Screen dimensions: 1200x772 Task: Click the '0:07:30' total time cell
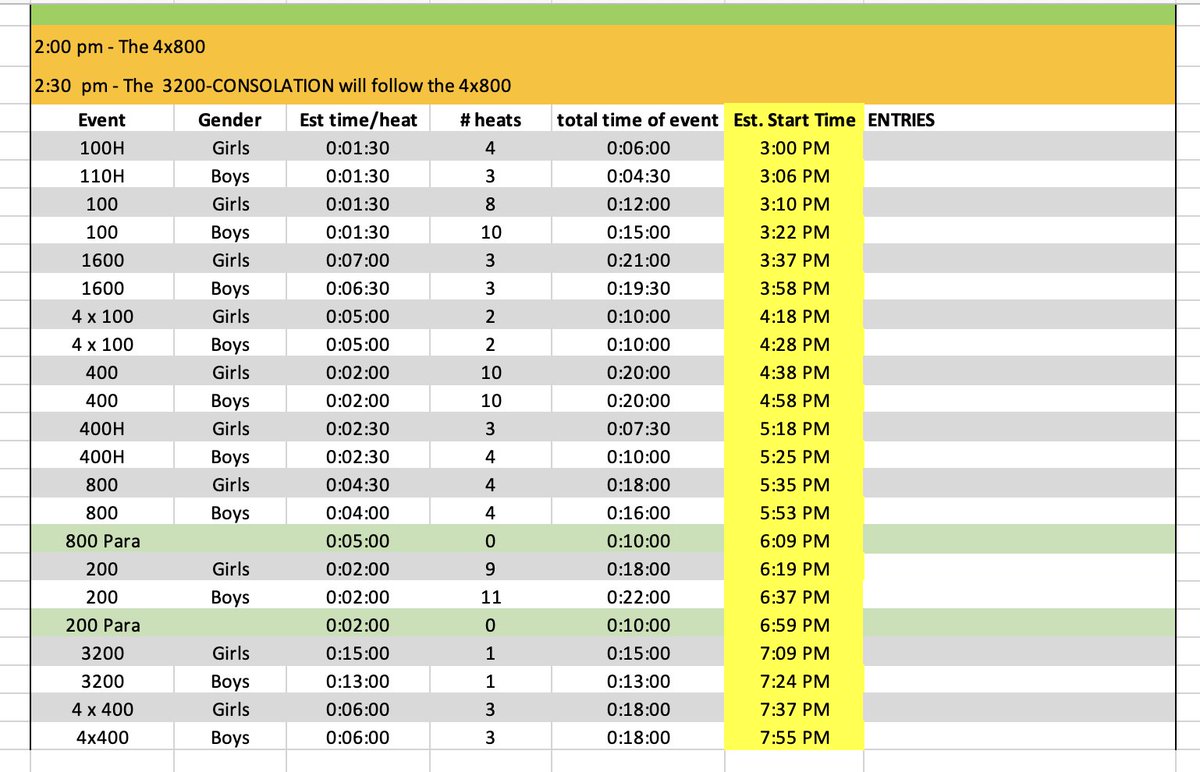click(638, 429)
